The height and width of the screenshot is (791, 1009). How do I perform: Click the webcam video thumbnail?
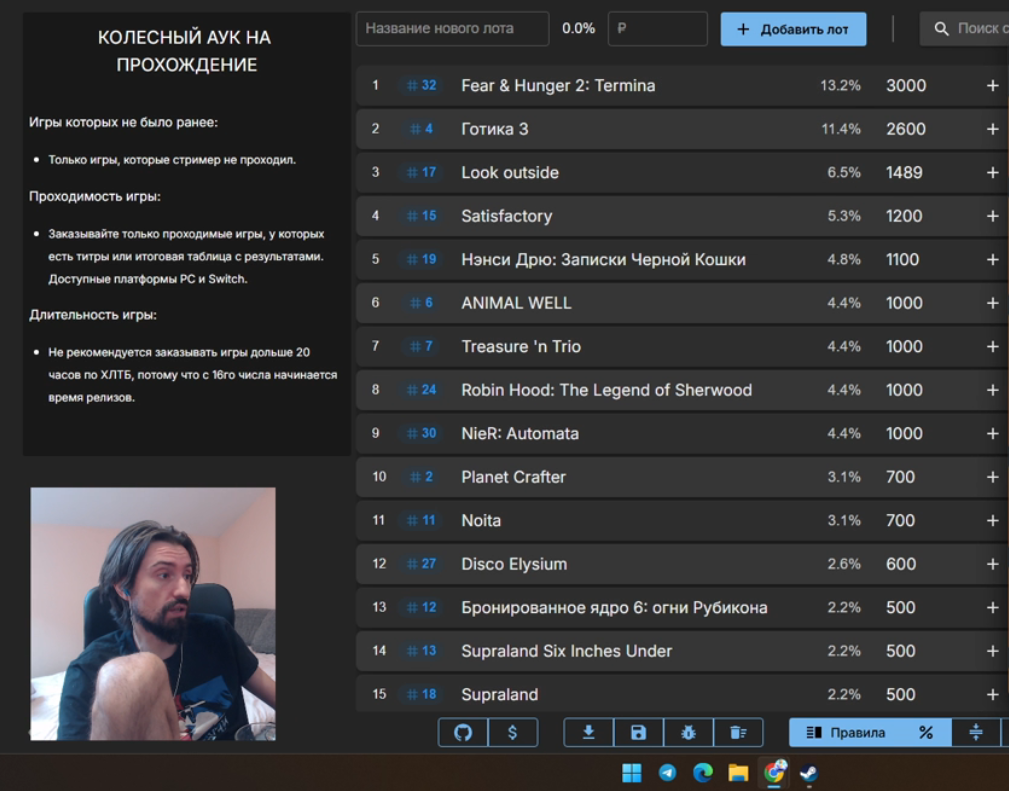pyautogui.click(x=153, y=613)
